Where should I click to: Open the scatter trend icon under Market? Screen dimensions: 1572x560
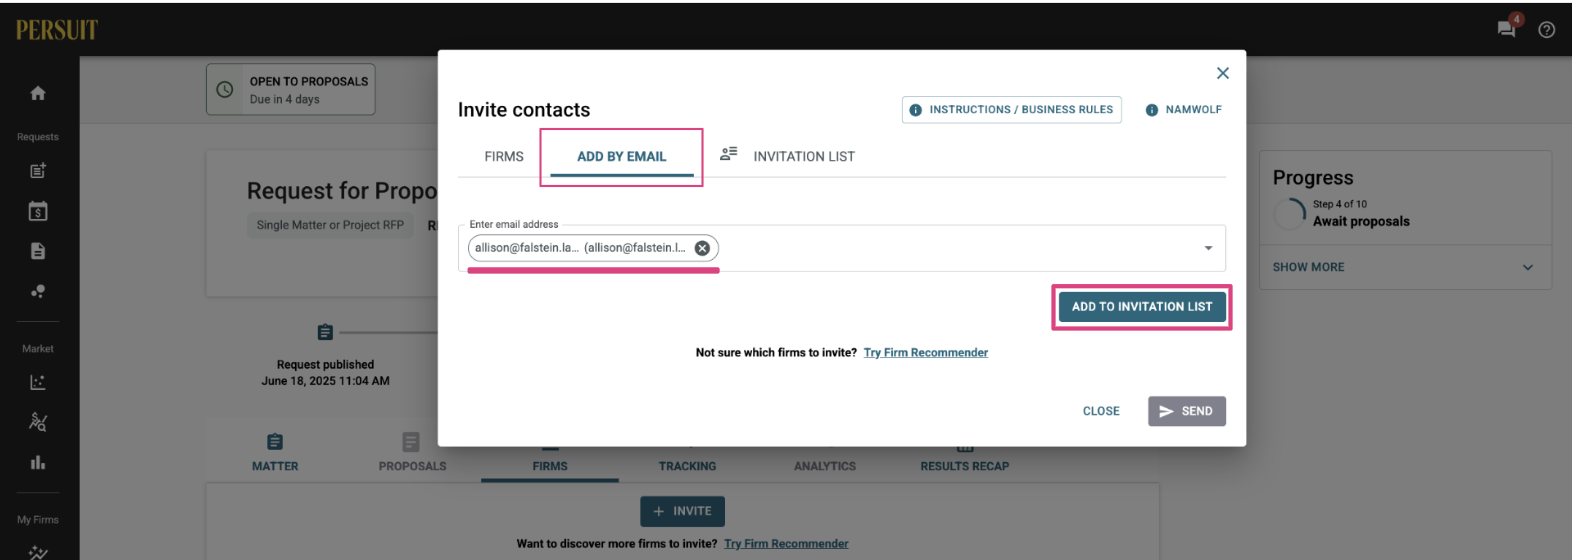pyautogui.click(x=38, y=422)
